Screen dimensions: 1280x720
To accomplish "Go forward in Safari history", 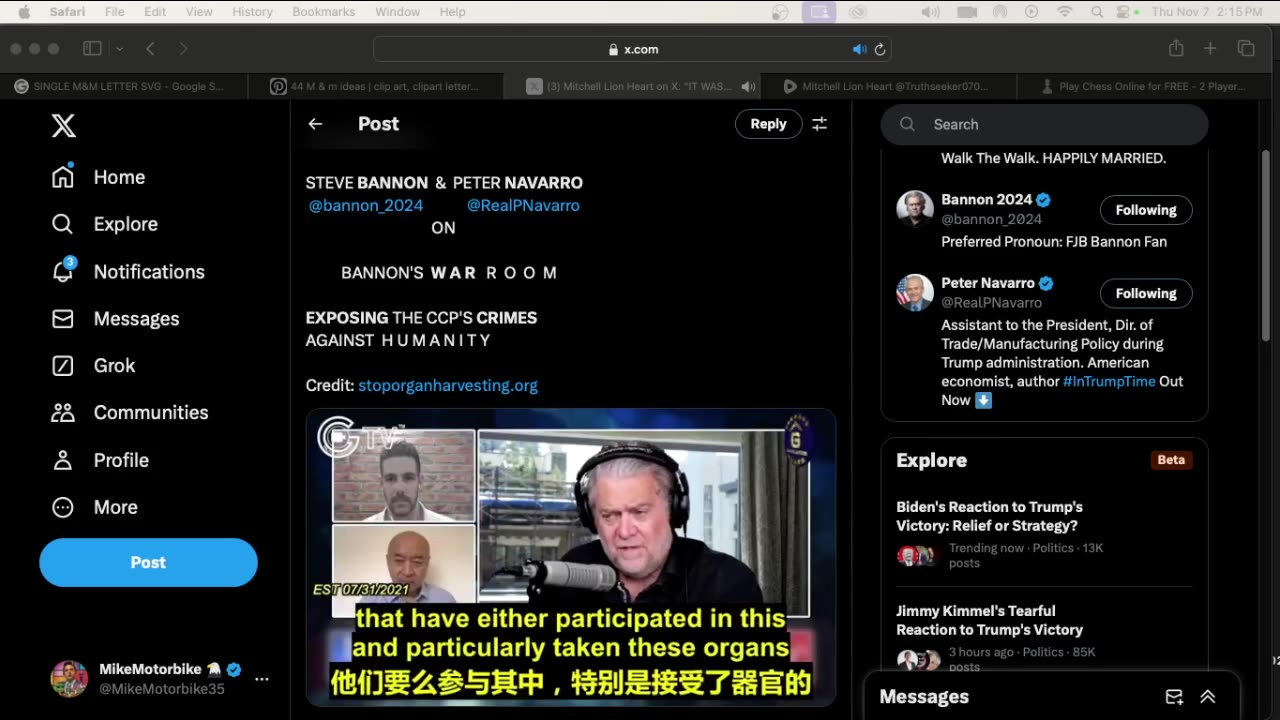I will pos(183,49).
